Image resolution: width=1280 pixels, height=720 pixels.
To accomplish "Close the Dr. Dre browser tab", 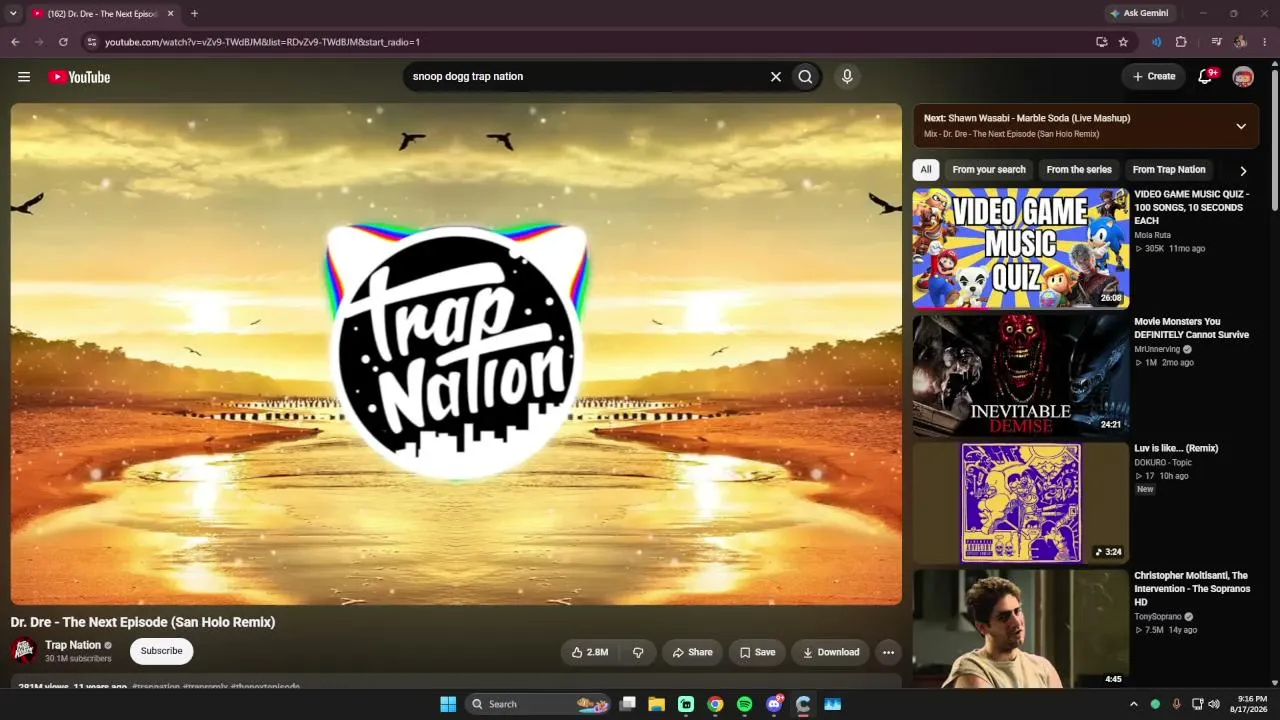I will point(170,14).
